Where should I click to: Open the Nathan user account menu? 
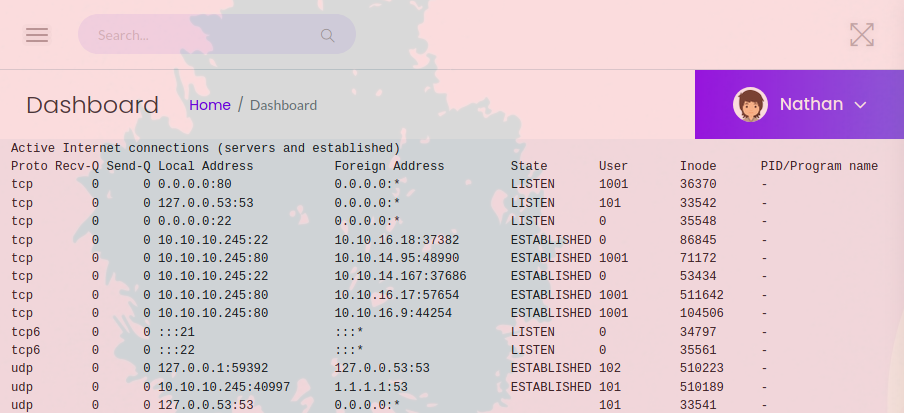point(810,104)
